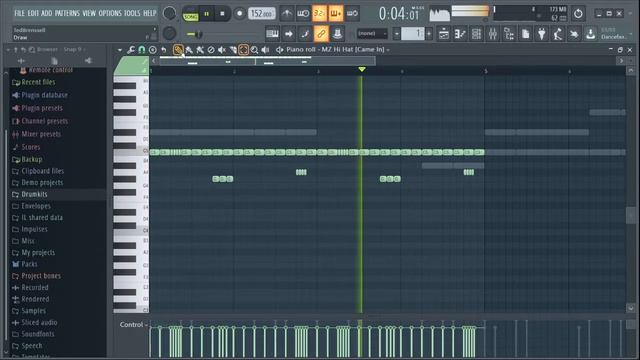Open the TOOLS menu
640x360 pixels.
click(132, 13)
